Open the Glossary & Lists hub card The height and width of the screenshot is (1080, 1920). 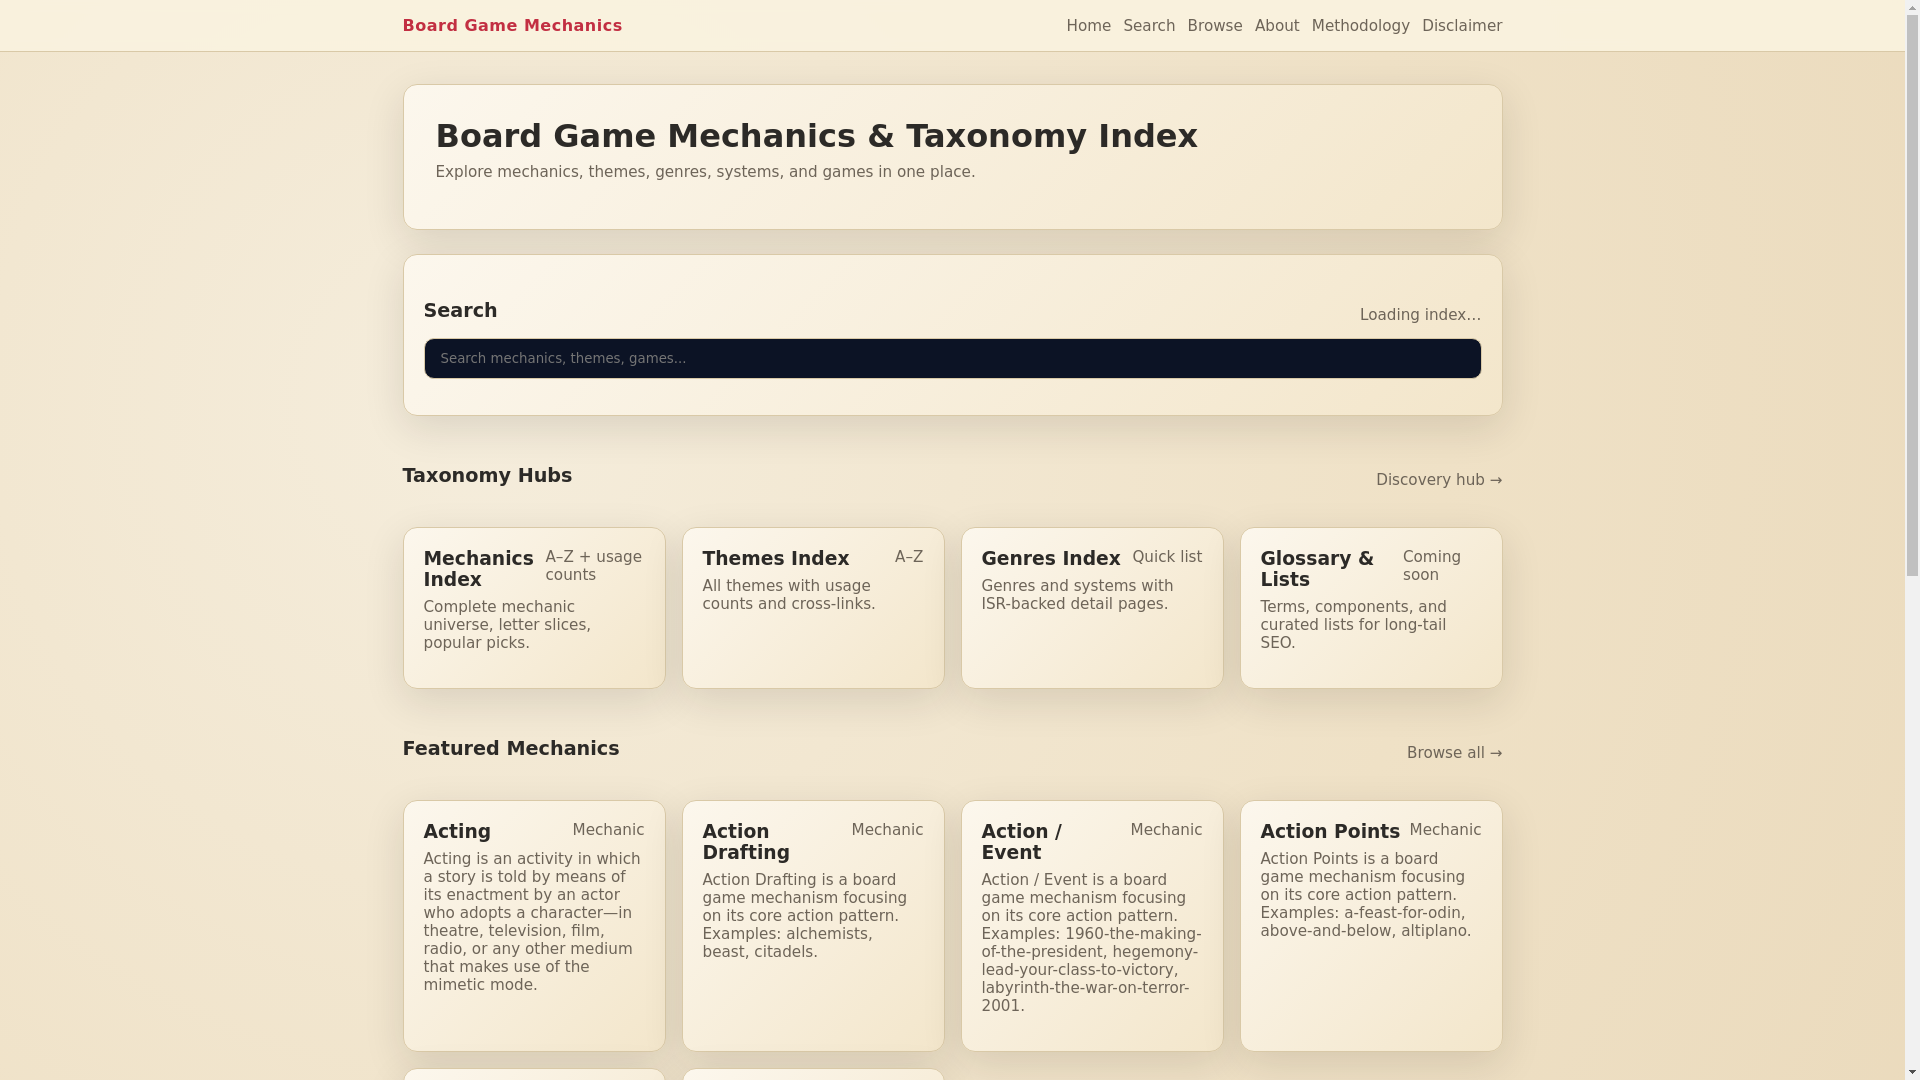pos(1371,608)
